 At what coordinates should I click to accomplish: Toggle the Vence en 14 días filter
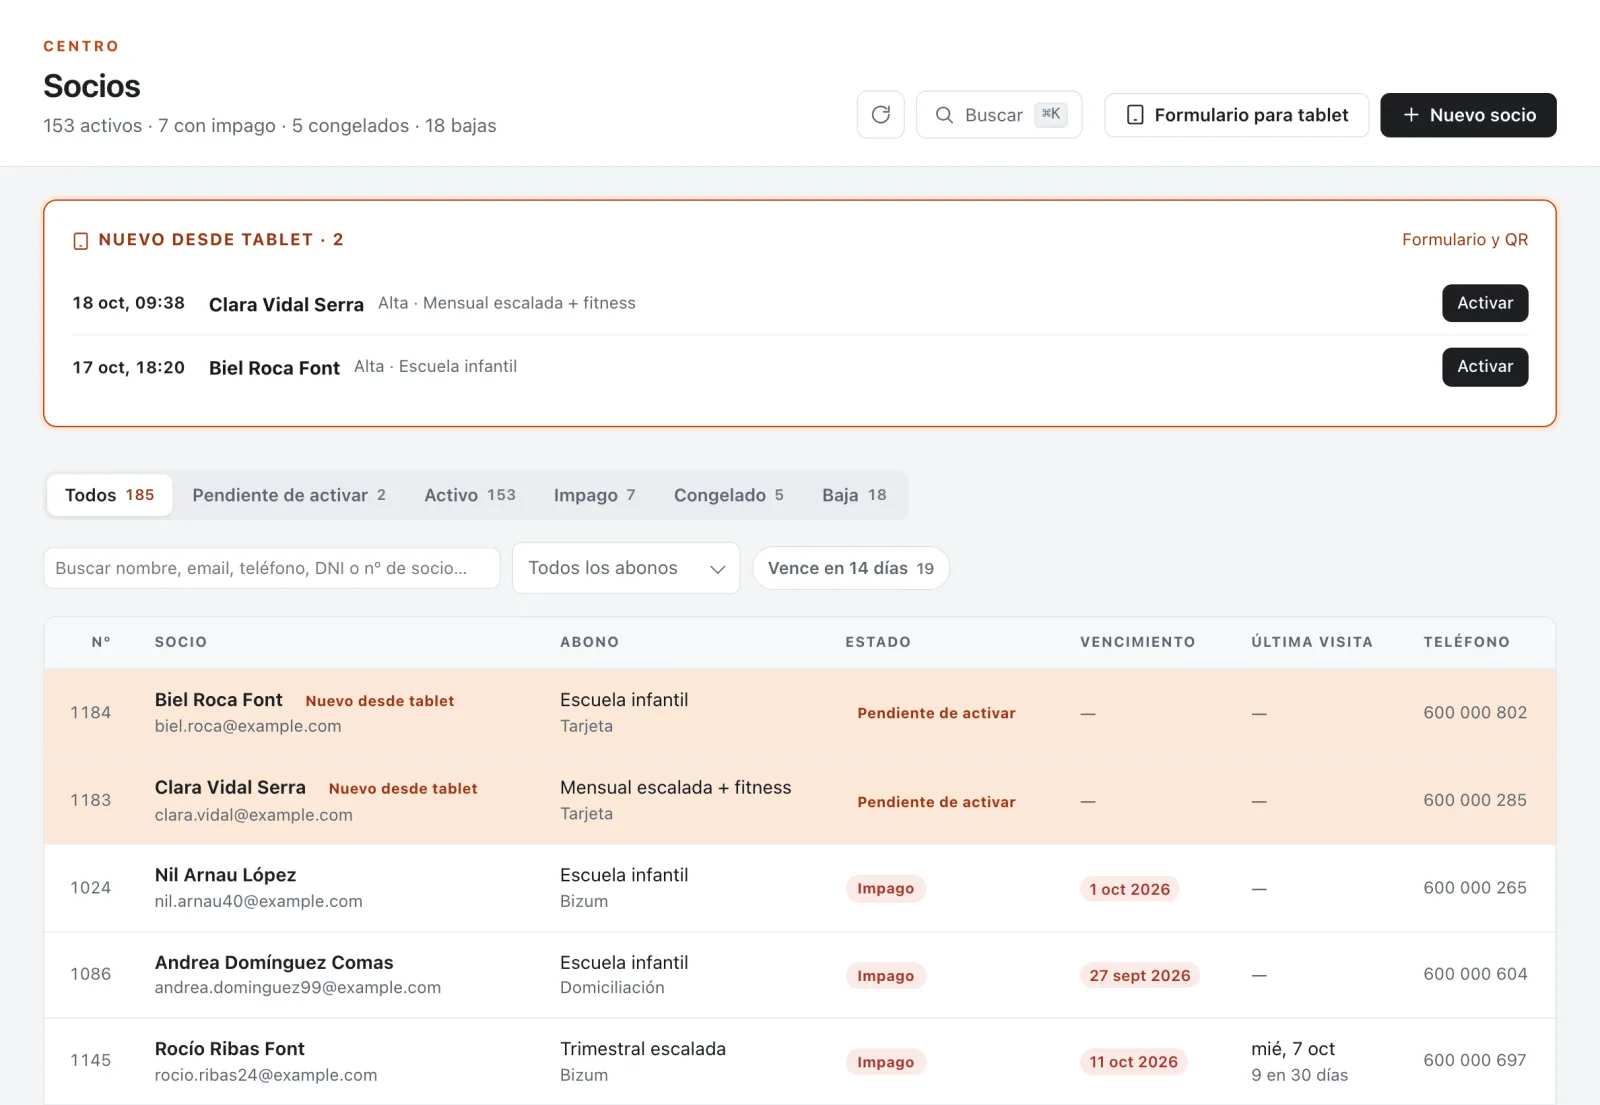point(851,568)
